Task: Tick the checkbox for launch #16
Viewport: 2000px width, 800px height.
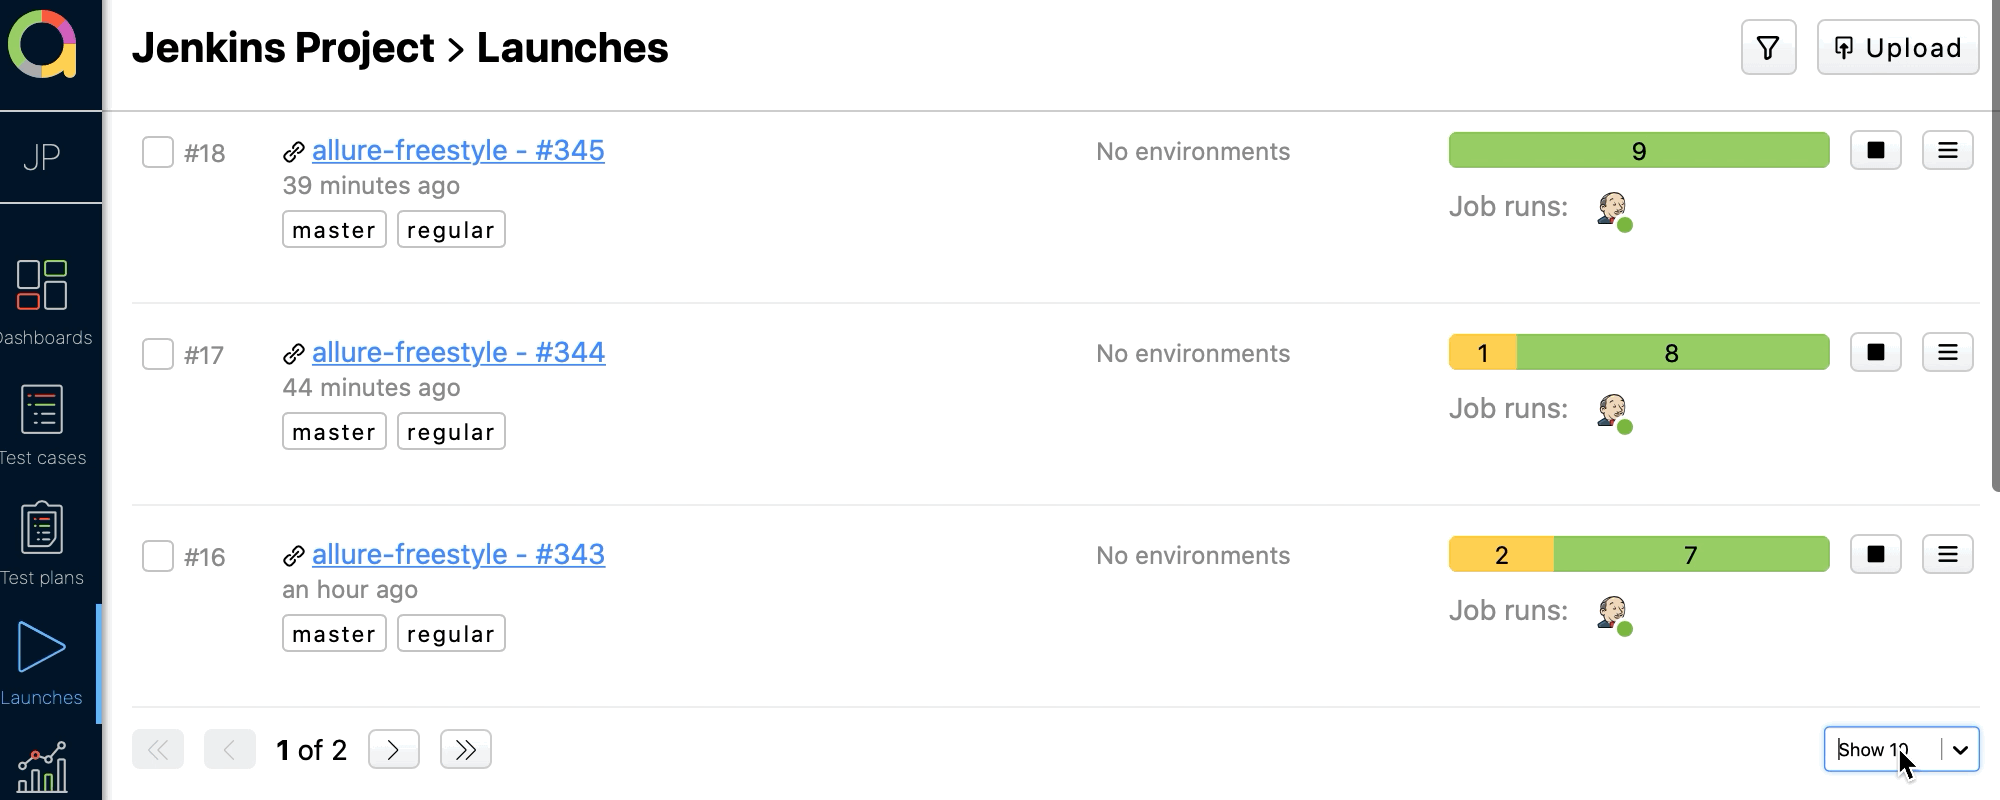Action: pyautogui.click(x=157, y=557)
